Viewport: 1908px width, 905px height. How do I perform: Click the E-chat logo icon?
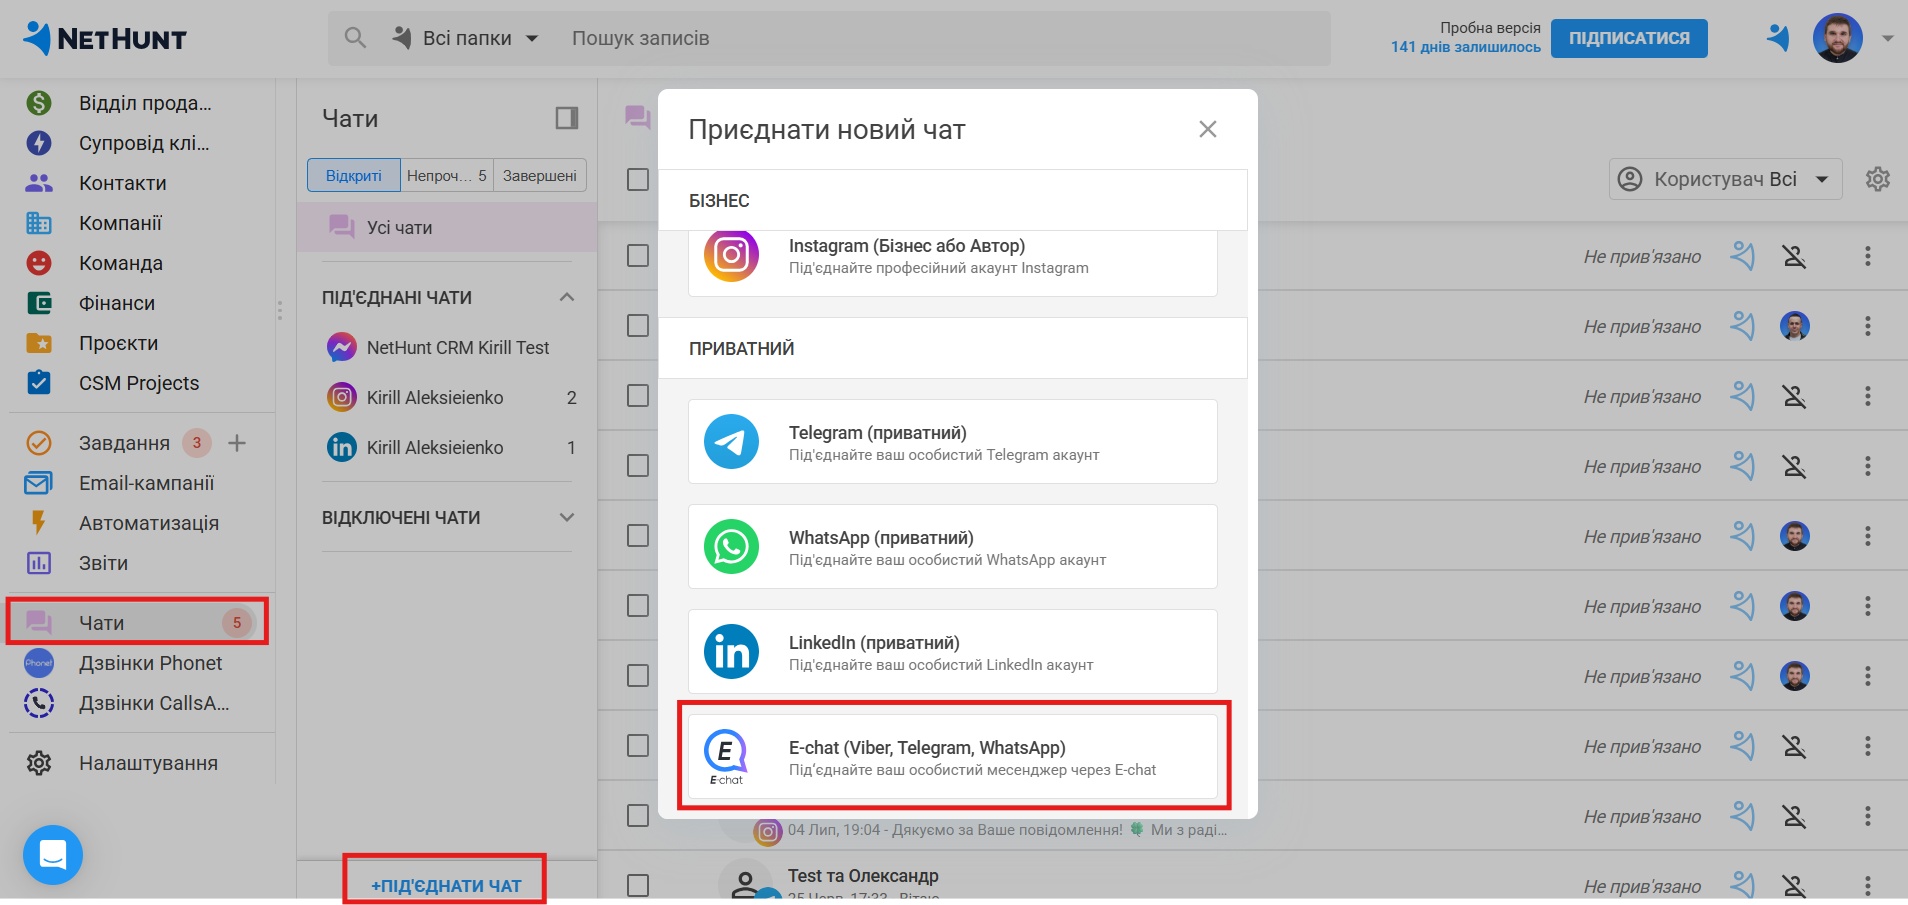click(726, 755)
